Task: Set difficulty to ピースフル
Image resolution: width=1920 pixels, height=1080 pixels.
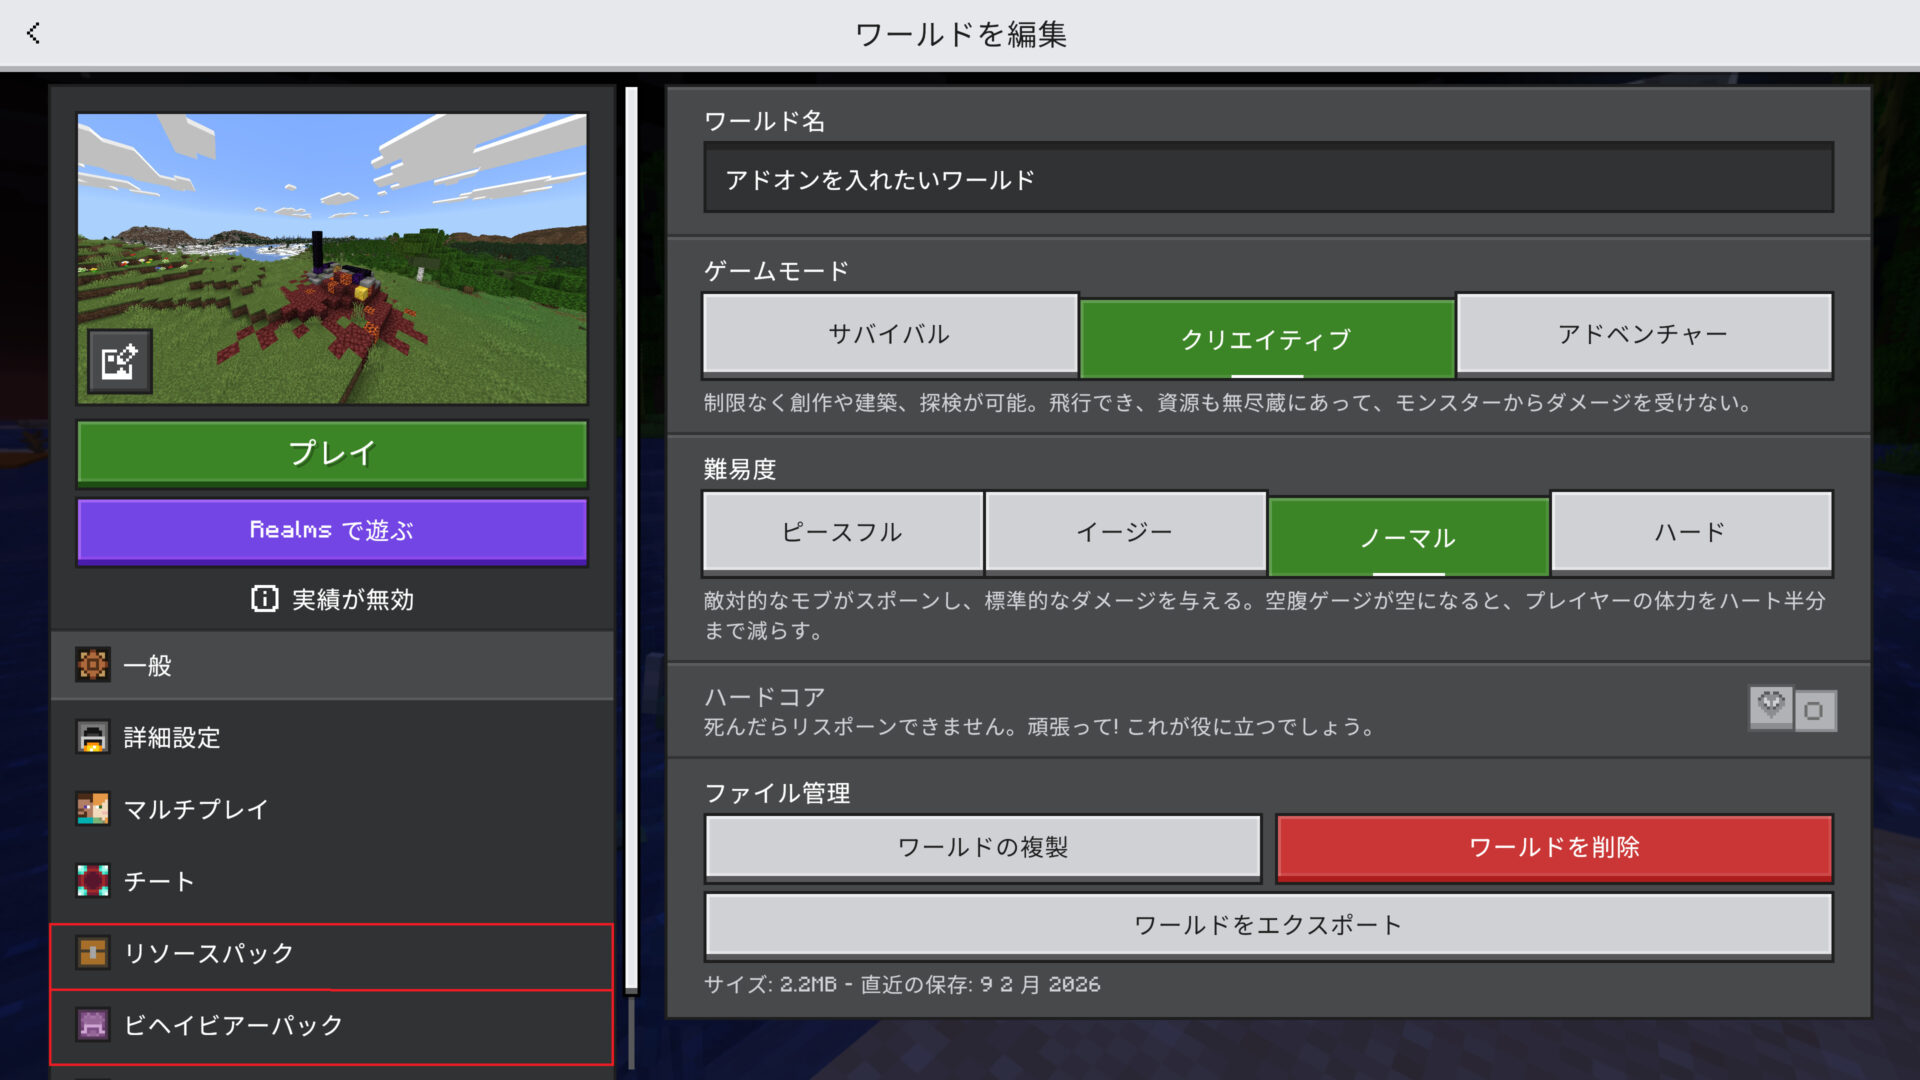Action: [842, 532]
